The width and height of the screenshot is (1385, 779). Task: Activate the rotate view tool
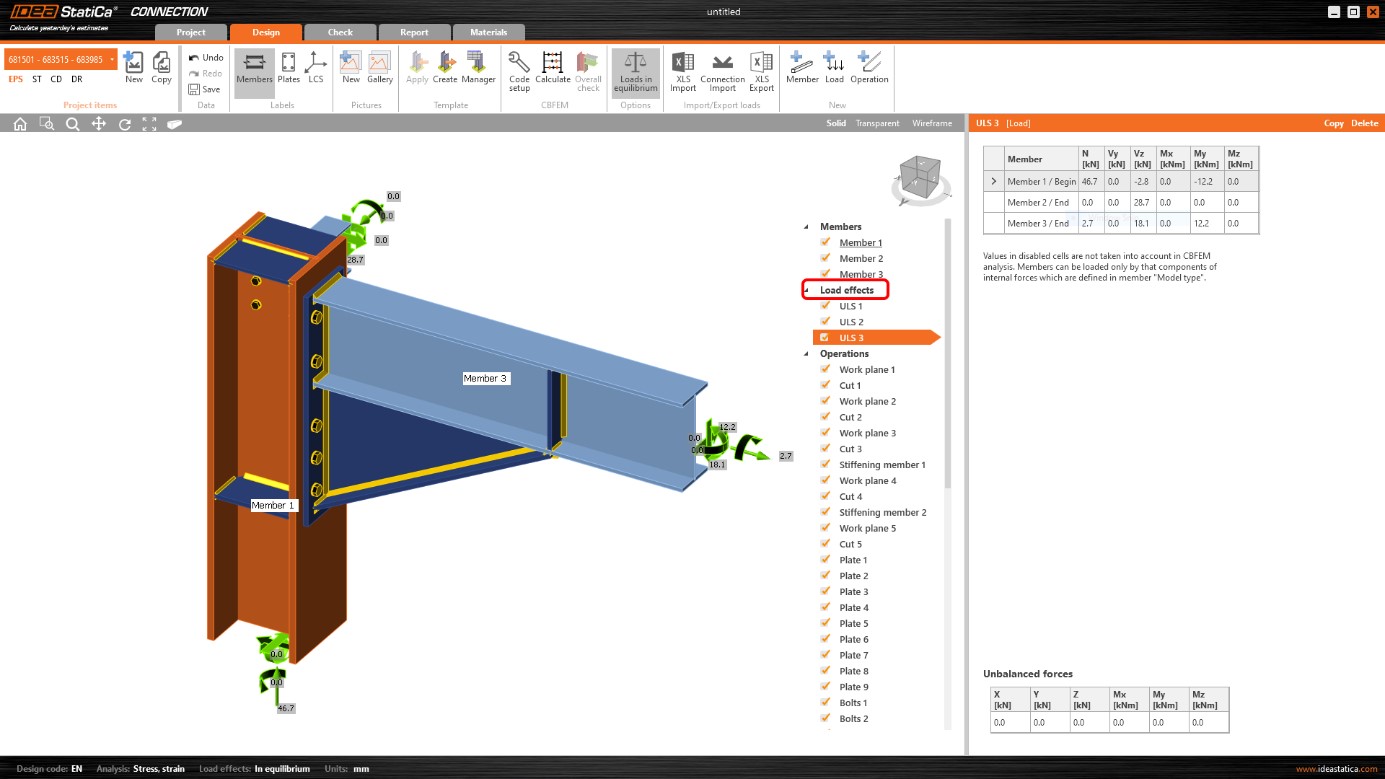124,124
